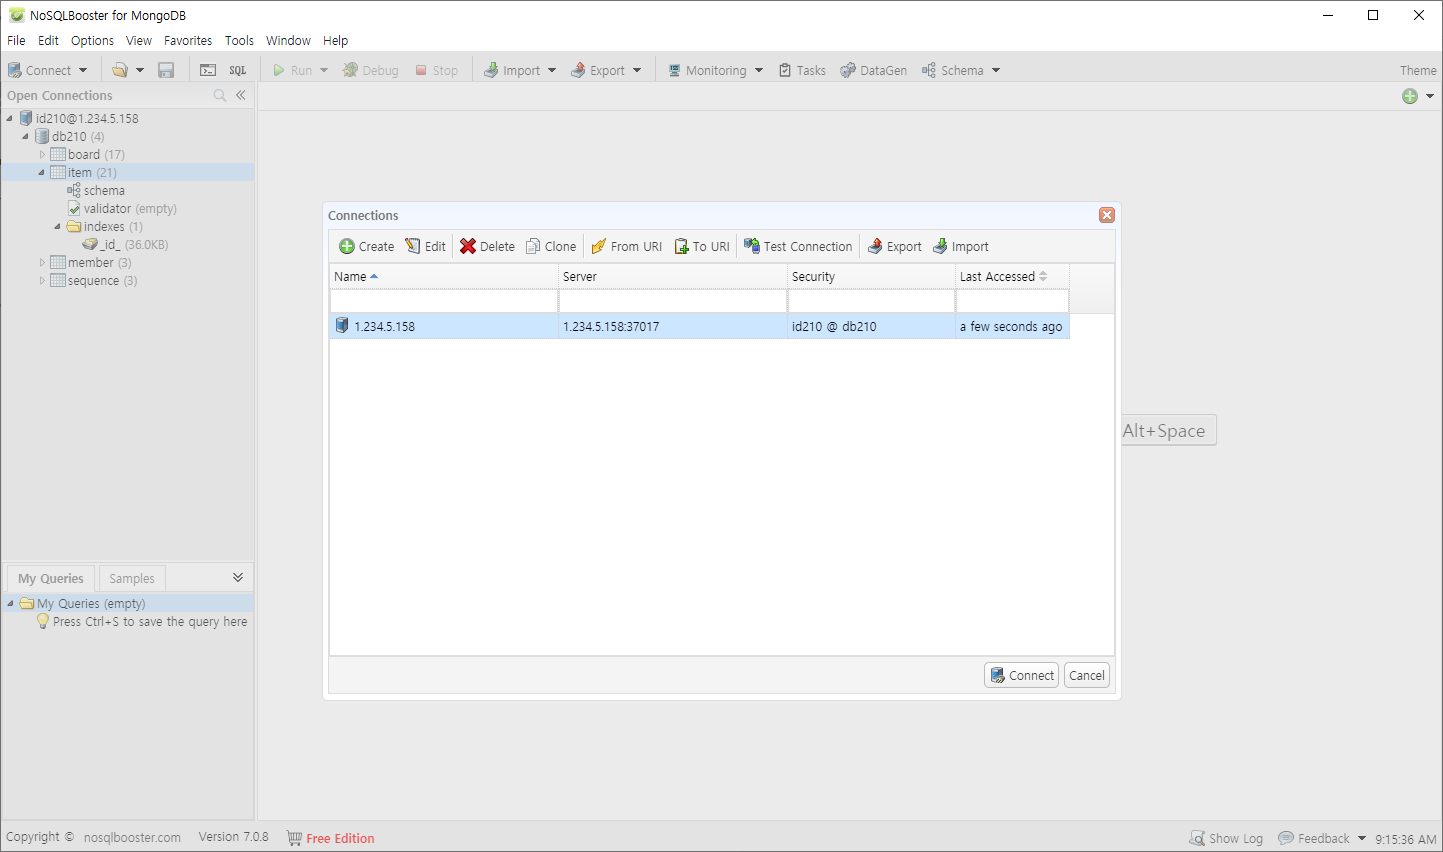The width and height of the screenshot is (1443, 852).
Task: Click the Connect toolbar button
Action: coord(39,70)
